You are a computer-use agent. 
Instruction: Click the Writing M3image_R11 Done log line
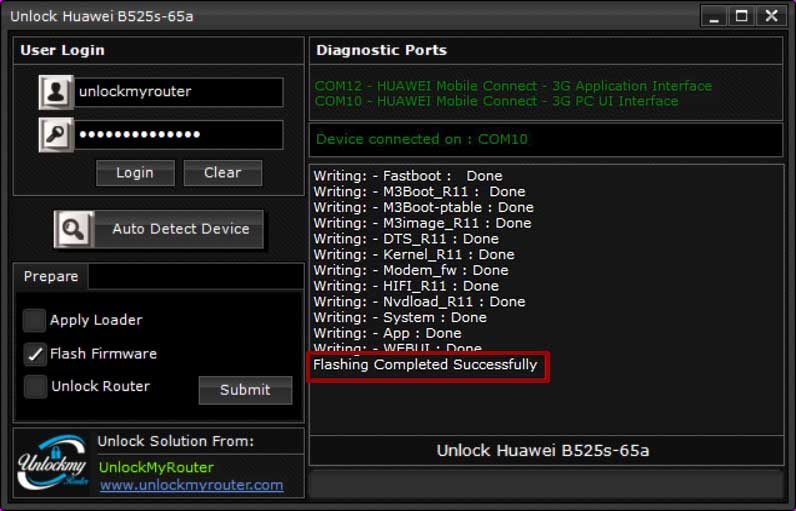[x=422, y=223]
